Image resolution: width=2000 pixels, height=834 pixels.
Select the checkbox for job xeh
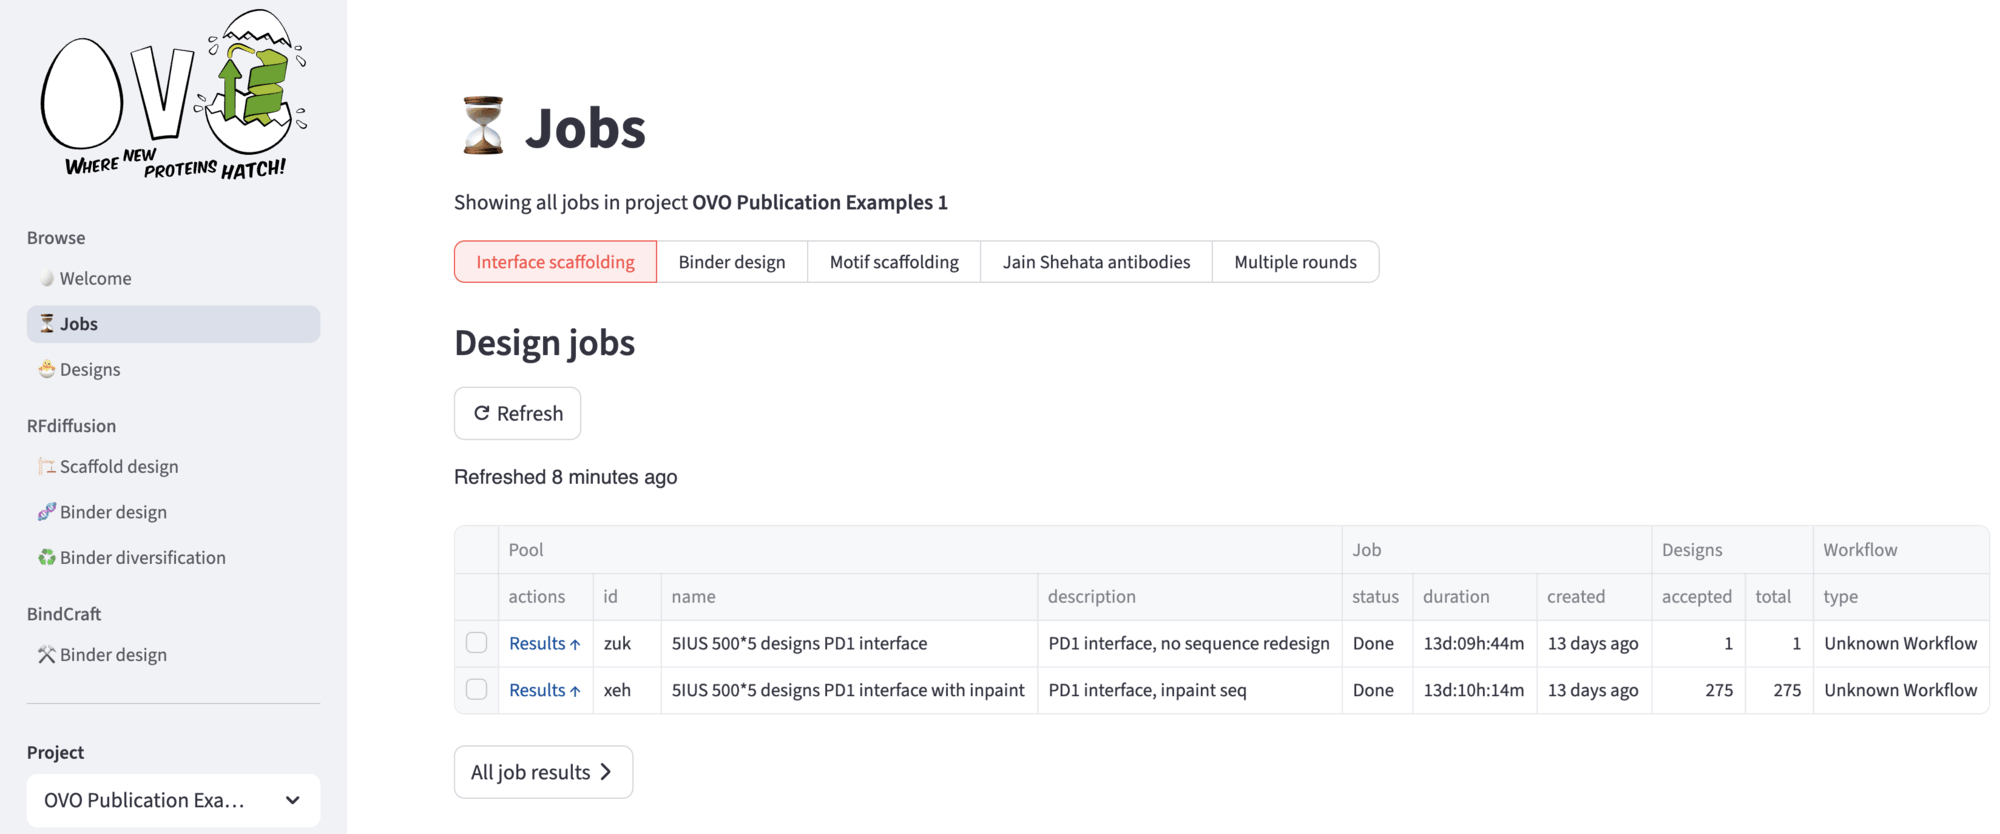[477, 690]
